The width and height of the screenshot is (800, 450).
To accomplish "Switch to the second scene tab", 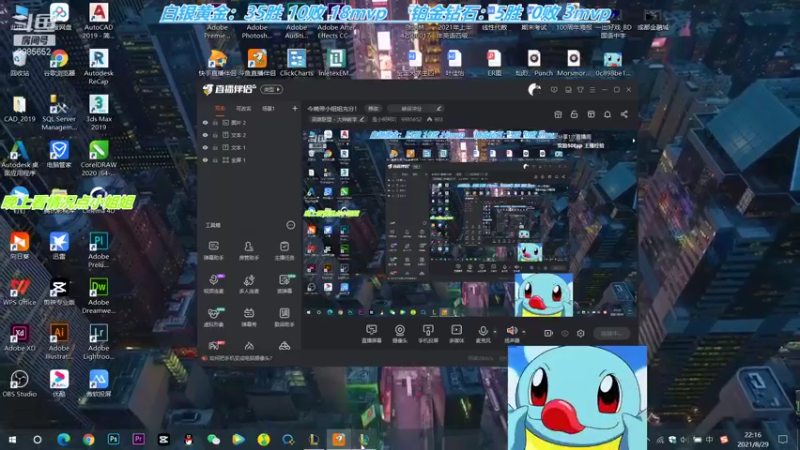I will (x=243, y=108).
